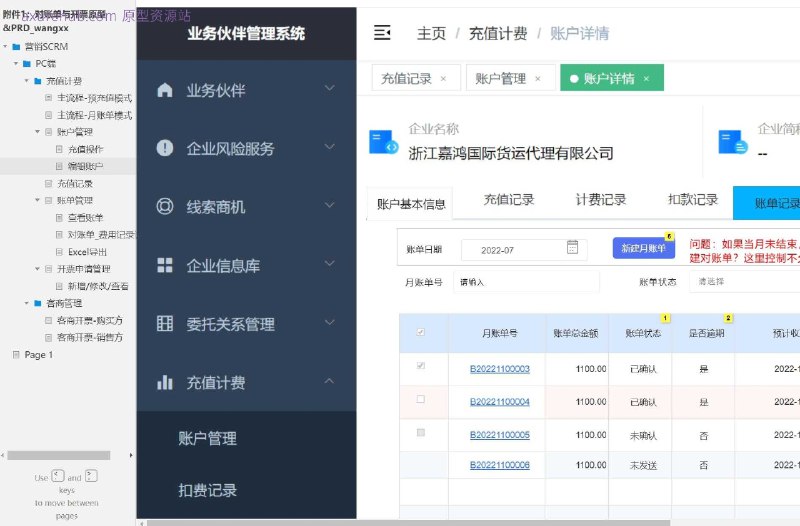Viewport: 800px width, 526px height.
Task: Switch to the 计费记录 tab
Action: [601, 199]
